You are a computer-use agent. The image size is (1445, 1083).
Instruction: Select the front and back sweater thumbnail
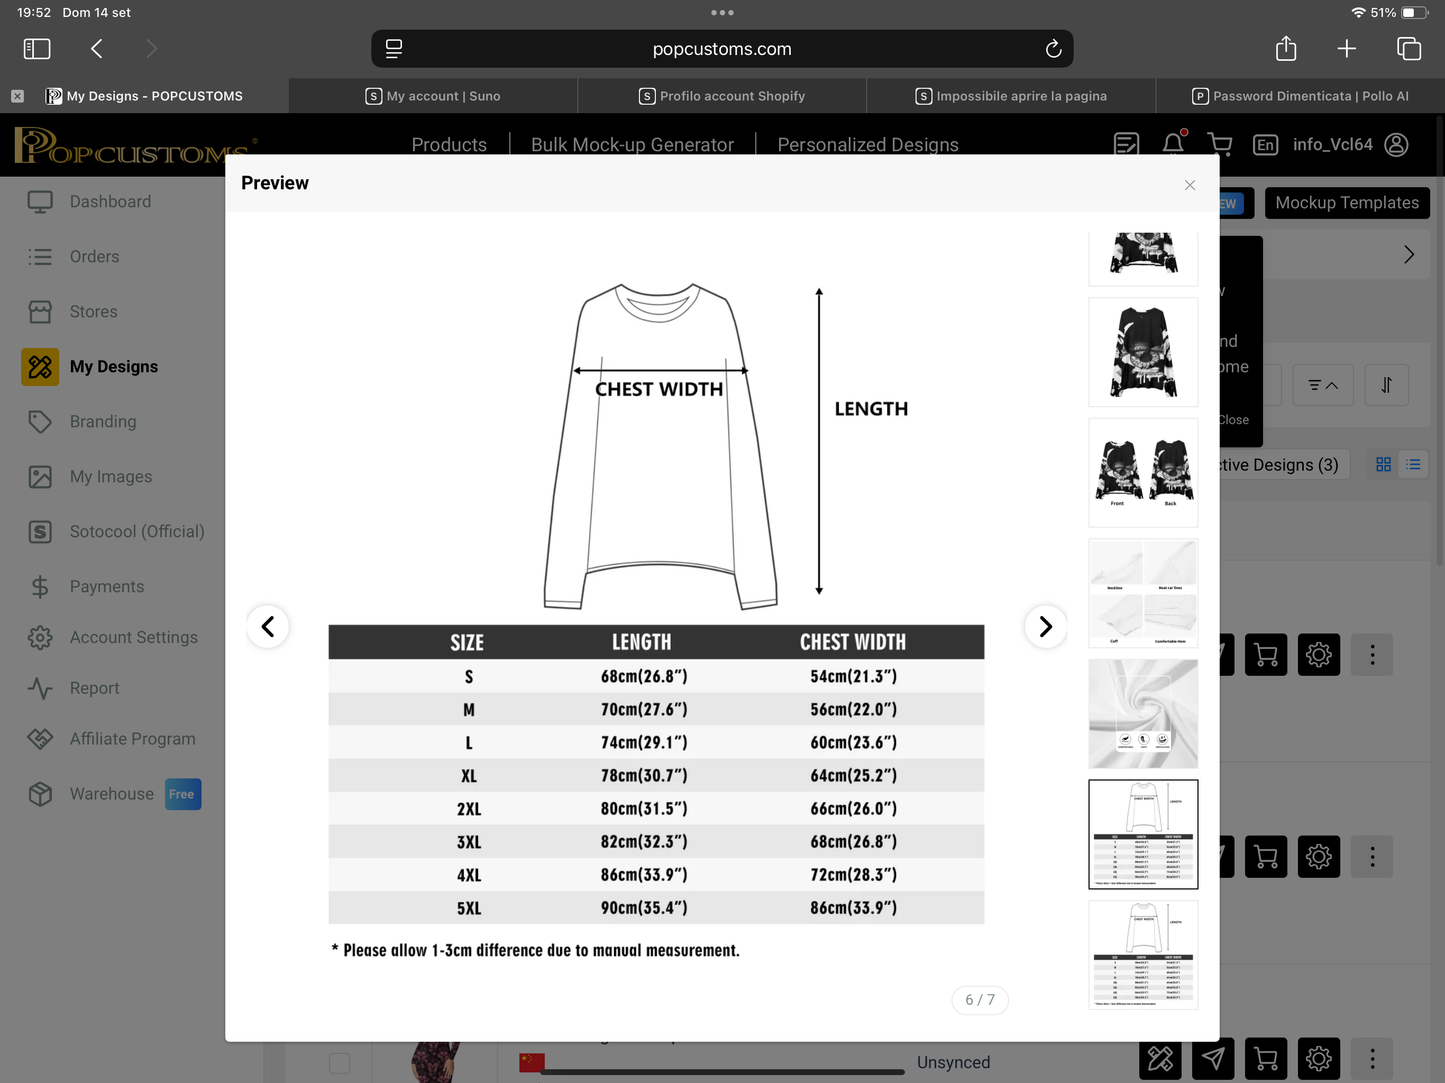coord(1143,472)
